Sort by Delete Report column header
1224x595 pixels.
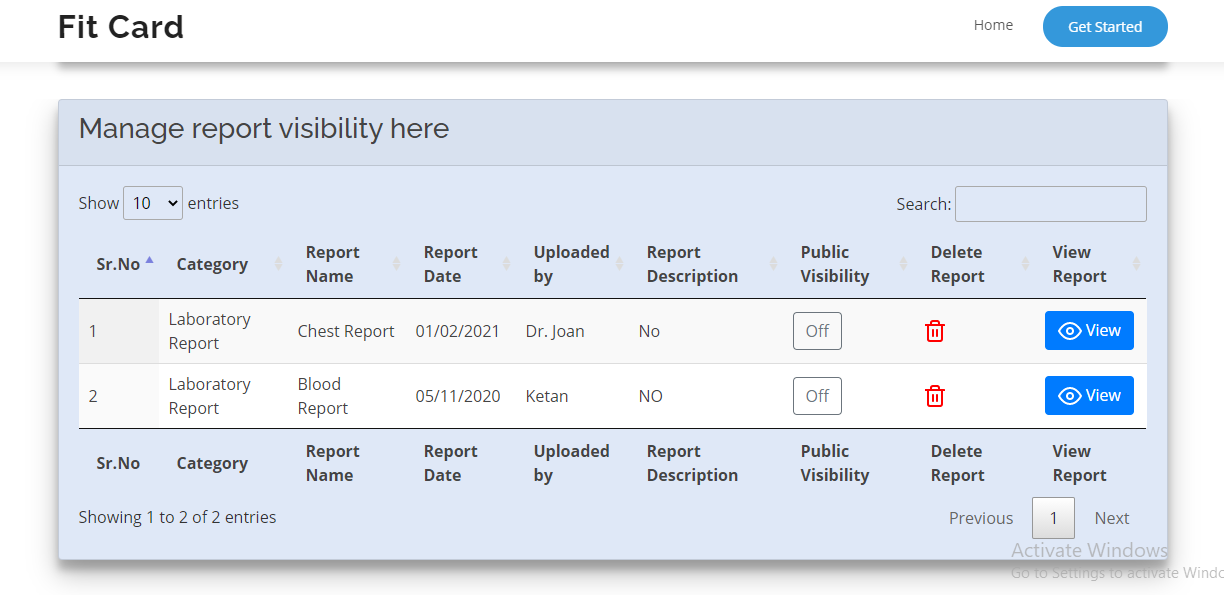pos(957,264)
